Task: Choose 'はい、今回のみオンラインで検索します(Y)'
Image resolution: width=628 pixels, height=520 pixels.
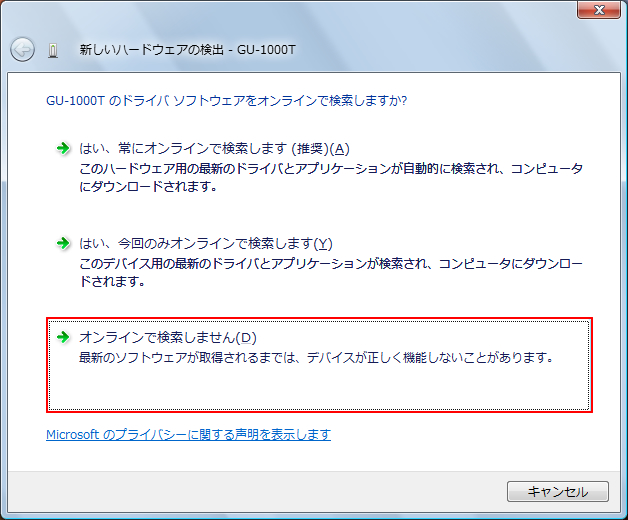Action: [205, 244]
